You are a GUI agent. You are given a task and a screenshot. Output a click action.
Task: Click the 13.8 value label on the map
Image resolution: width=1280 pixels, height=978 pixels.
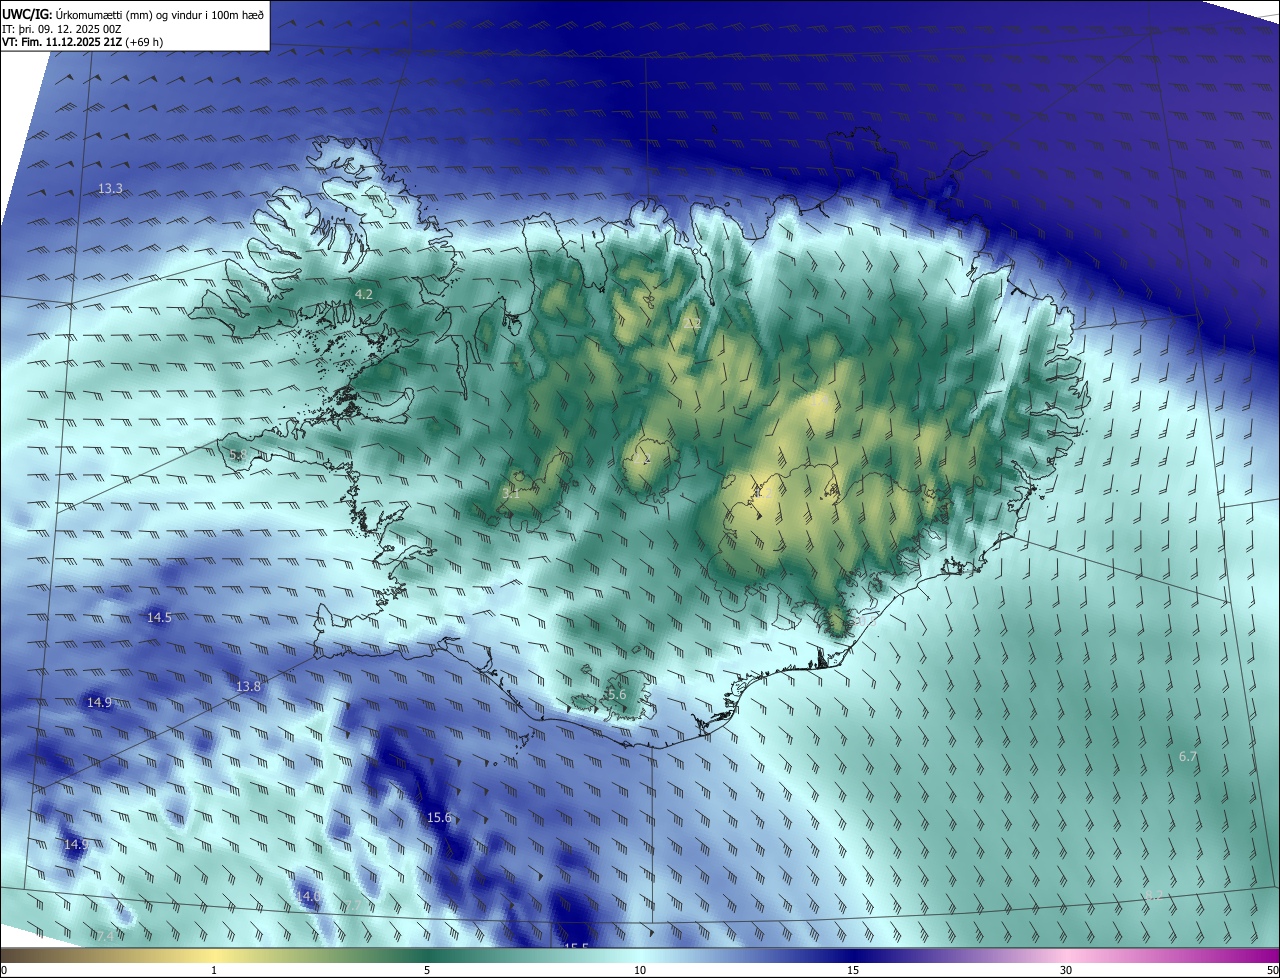[248, 687]
